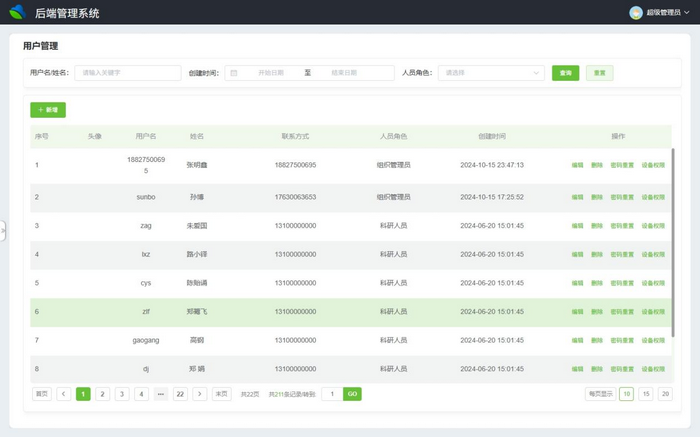Viewport: 700px width, 437px height.
Task: Expand the left sidebar using the edge handle
Action: tap(3, 230)
